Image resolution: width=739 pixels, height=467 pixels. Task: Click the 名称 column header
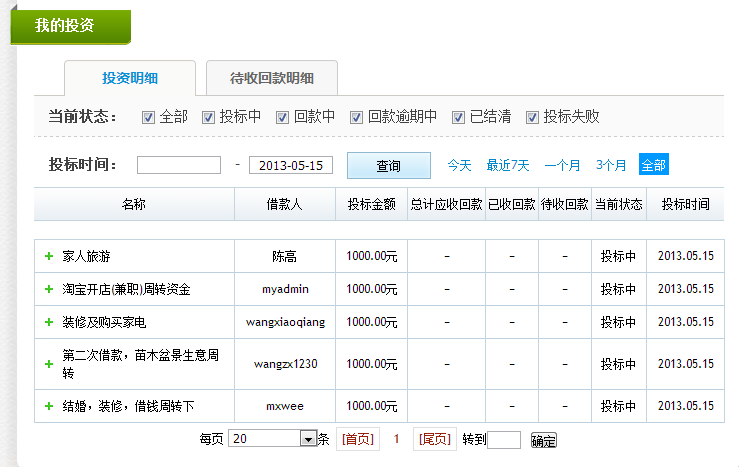click(134, 204)
